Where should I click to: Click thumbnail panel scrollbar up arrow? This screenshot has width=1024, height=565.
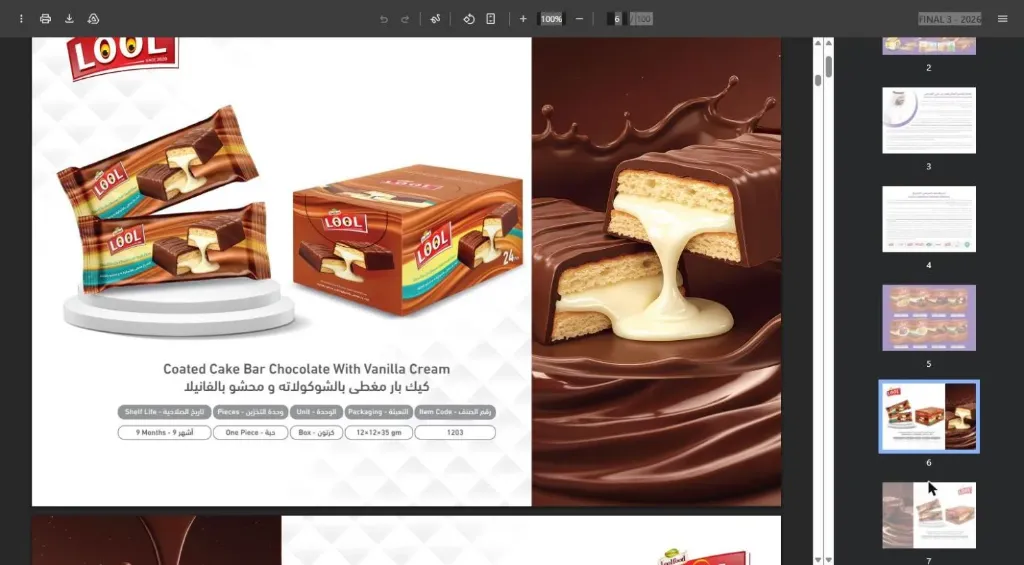[x=829, y=42]
